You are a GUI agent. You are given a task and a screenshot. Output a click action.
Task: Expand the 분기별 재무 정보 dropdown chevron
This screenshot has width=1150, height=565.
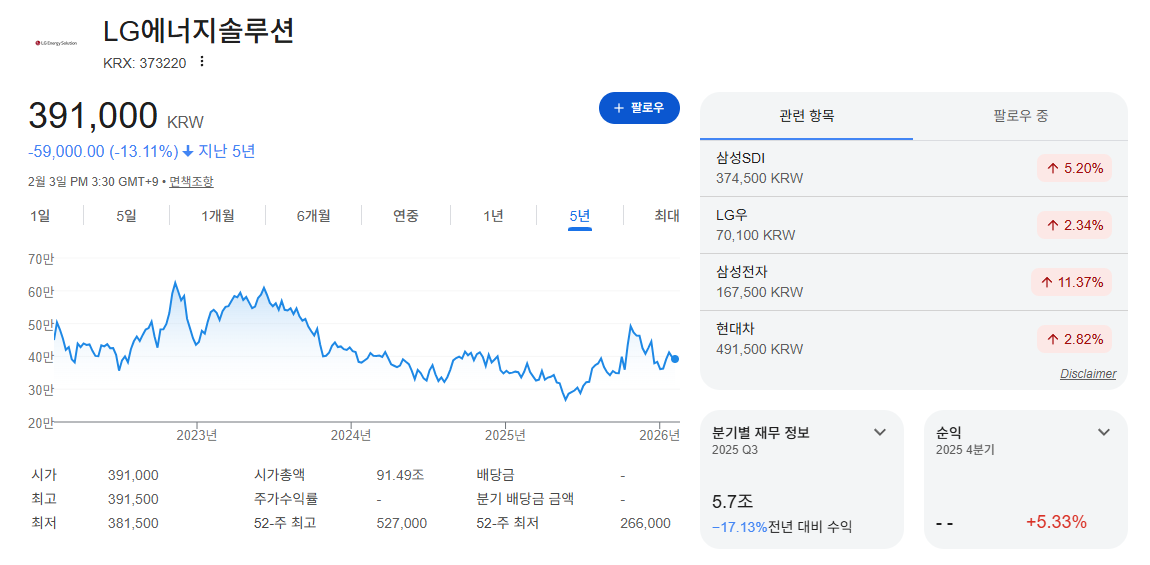pyautogui.click(x=880, y=432)
